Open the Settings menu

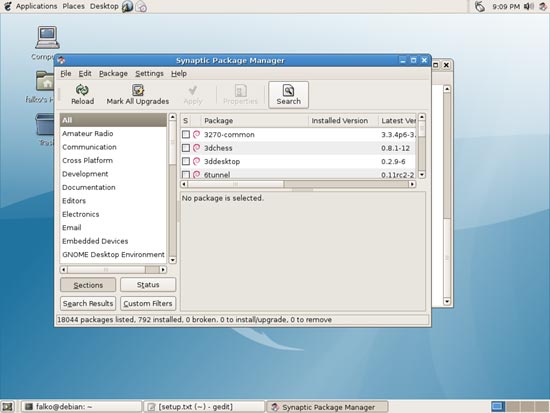(x=149, y=73)
